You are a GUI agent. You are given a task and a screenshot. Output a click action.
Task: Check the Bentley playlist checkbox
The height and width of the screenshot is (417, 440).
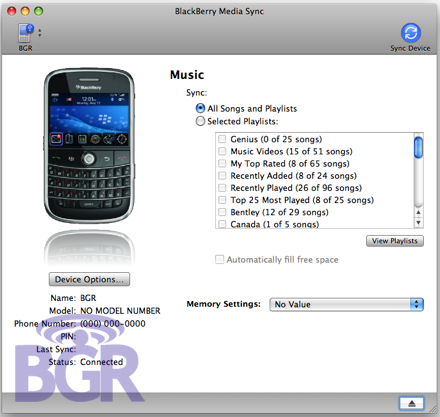(222, 212)
